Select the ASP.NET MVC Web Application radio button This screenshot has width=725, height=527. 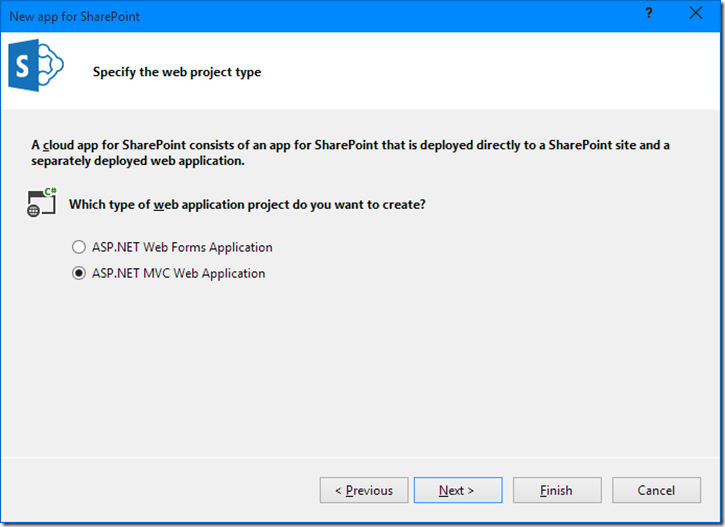click(79, 273)
